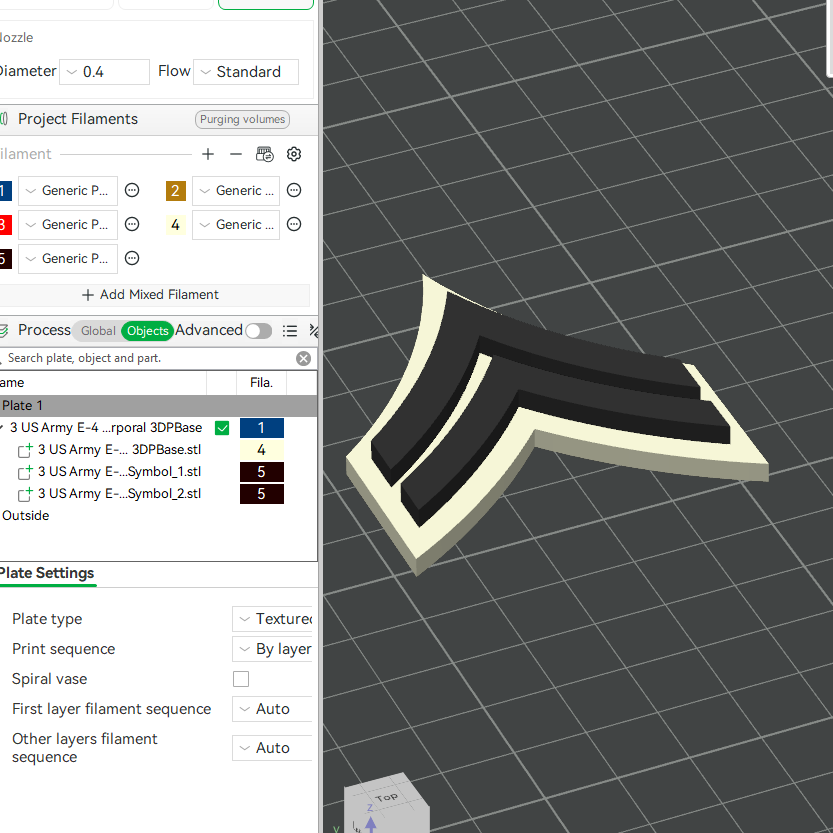Image resolution: width=833 pixels, height=833 pixels.
Task: Switch process scope to Global
Action: coord(98,331)
